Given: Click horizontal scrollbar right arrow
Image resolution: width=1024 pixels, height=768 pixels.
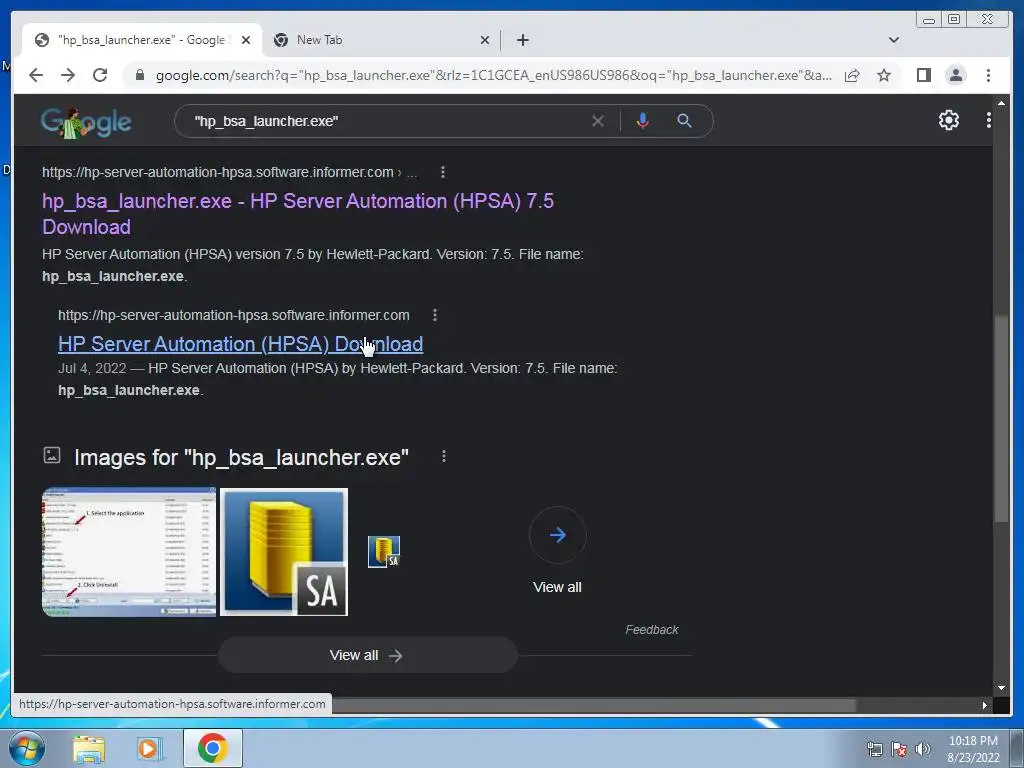Looking at the screenshot, I should pos(984,705).
